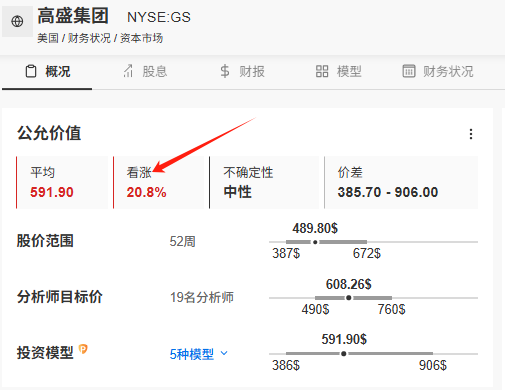Click the dollar sign icon for 财报
505x390 pixels.
pos(225,71)
